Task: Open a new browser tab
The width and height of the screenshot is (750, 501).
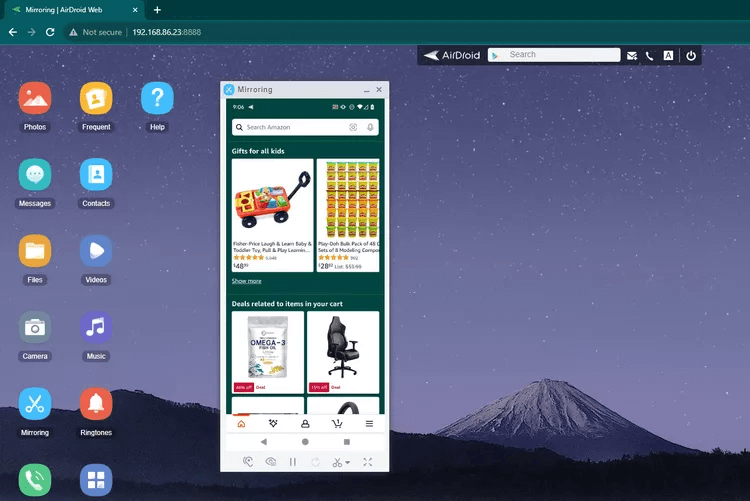Action: pos(157,10)
